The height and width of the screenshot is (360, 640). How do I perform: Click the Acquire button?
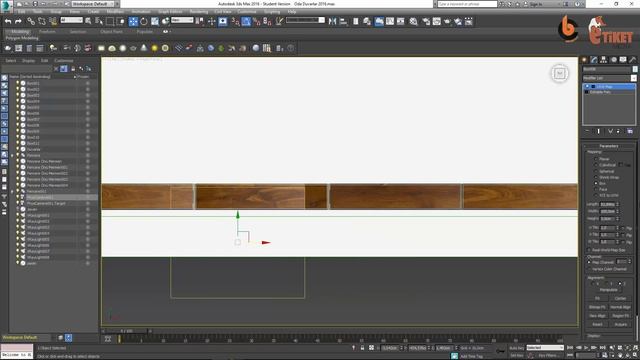pos(620,324)
